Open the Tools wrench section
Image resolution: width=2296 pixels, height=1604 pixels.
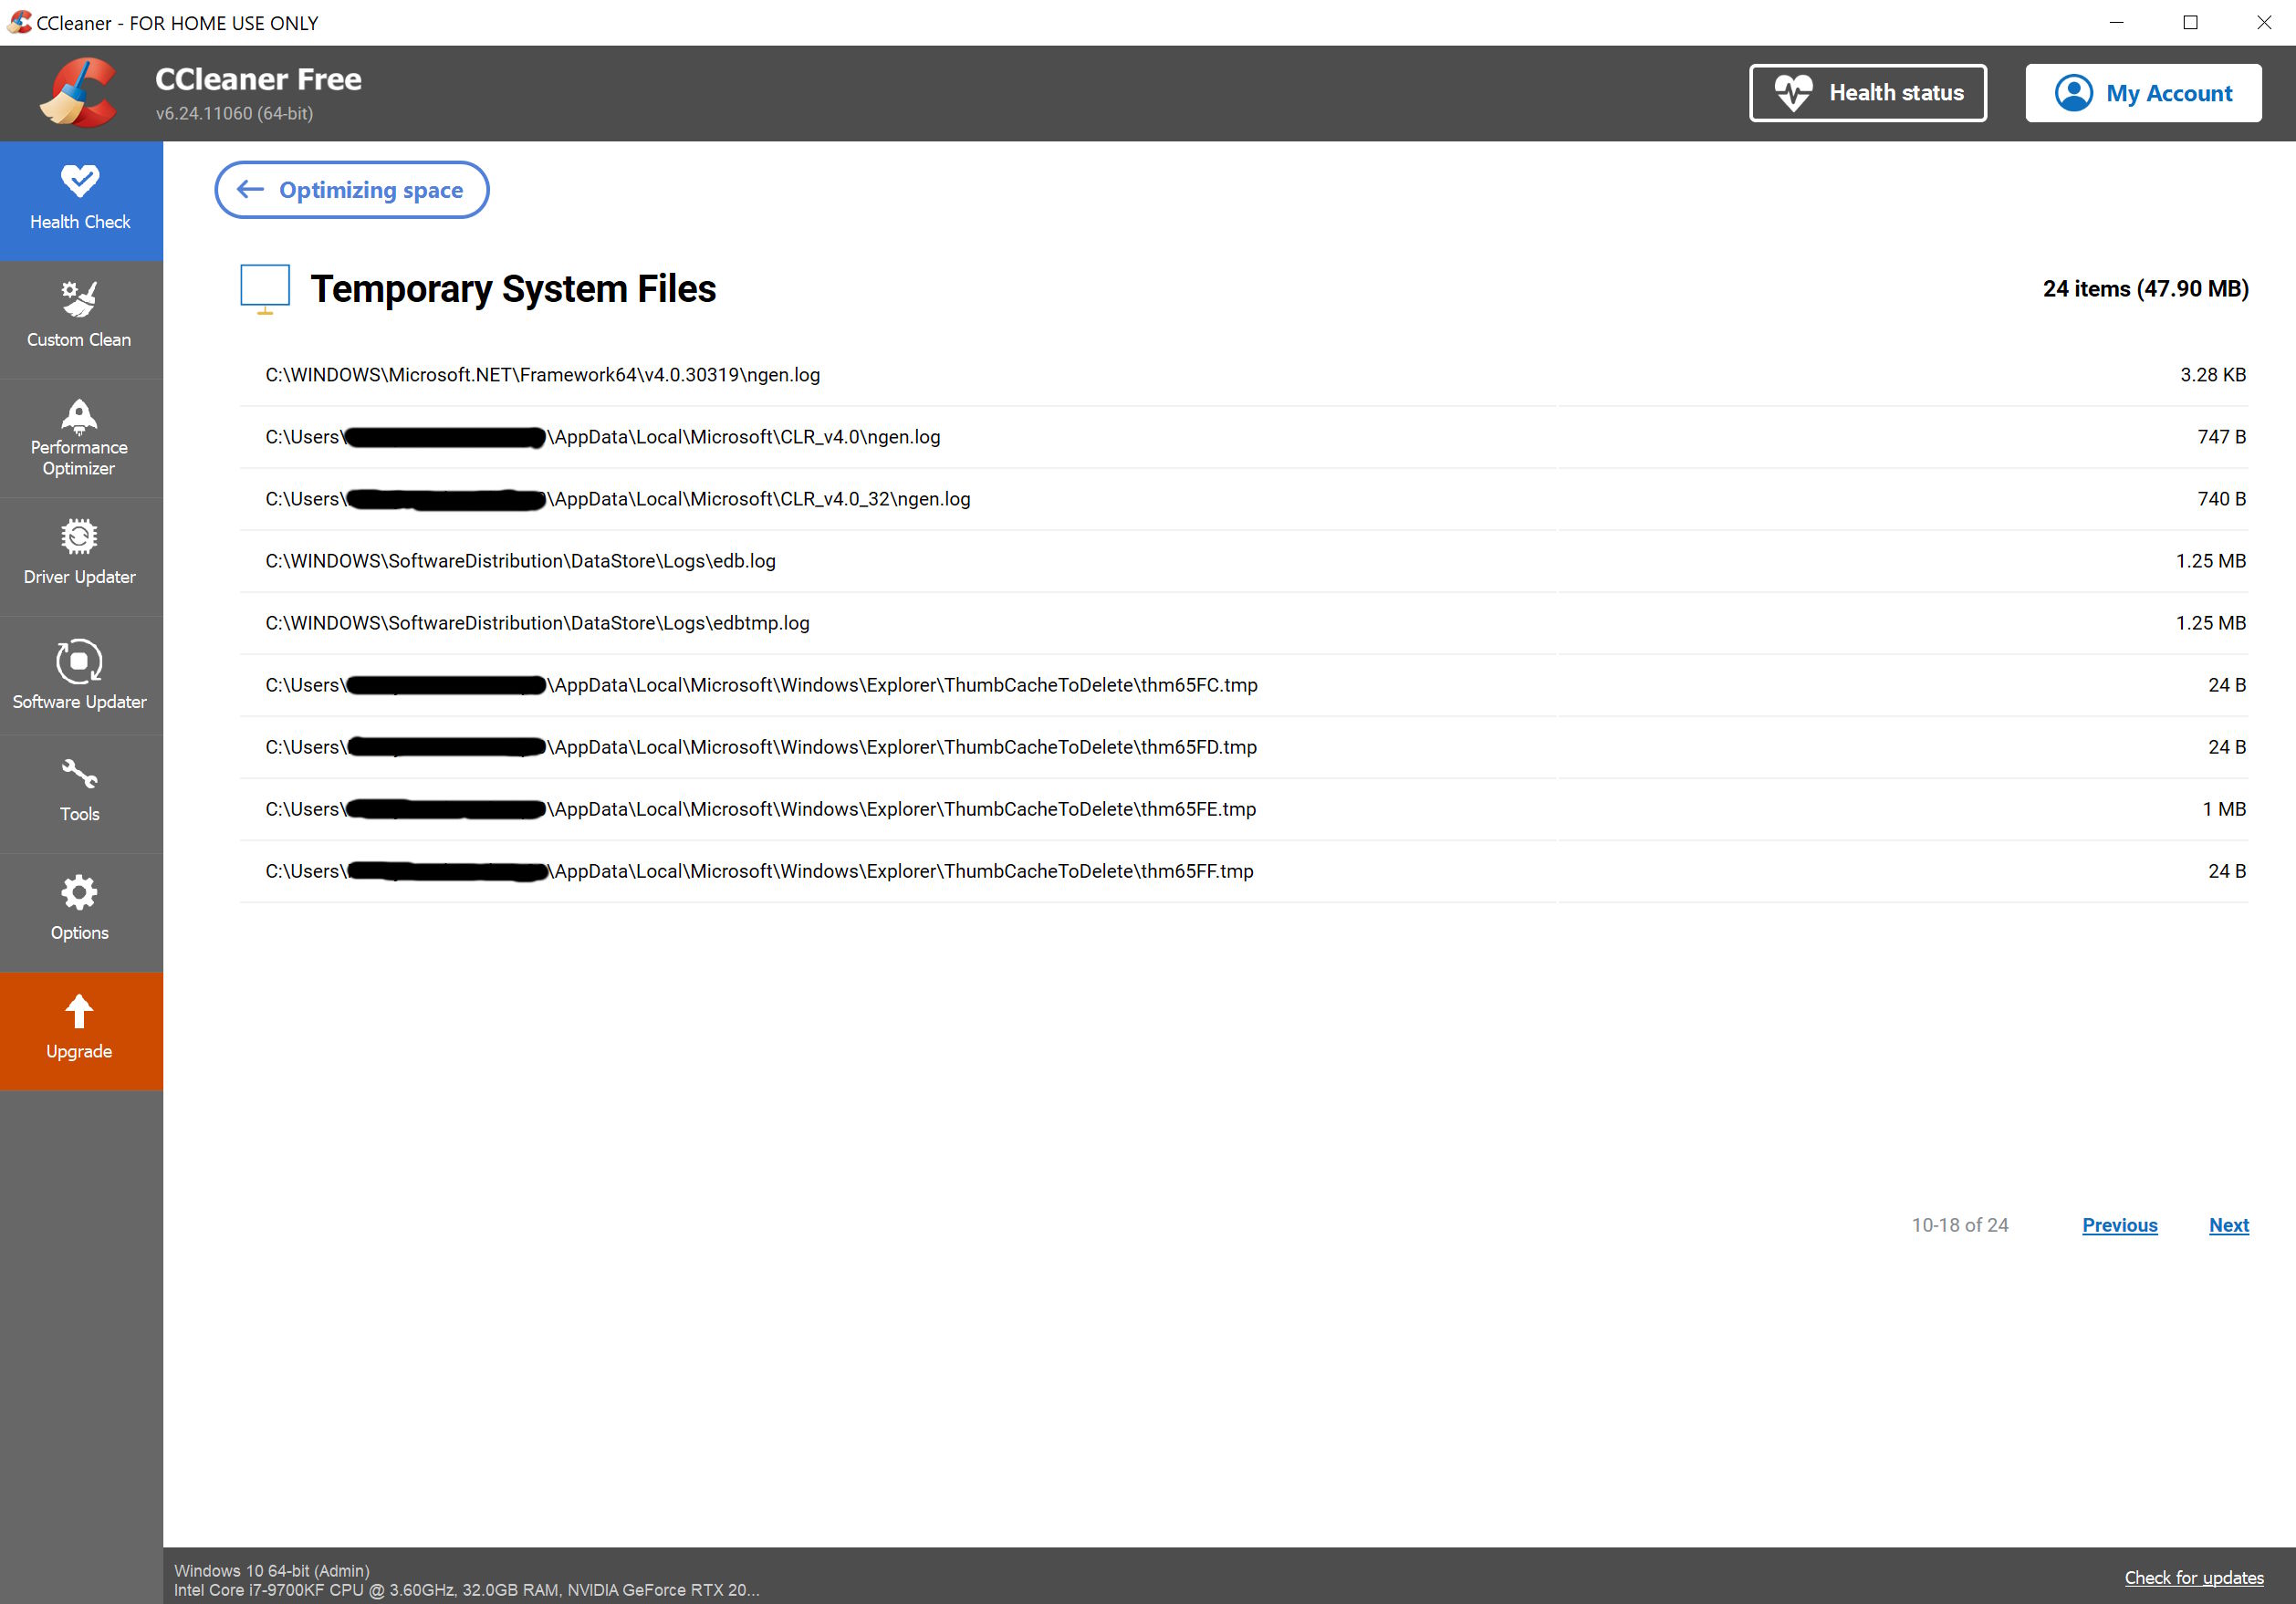point(80,791)
